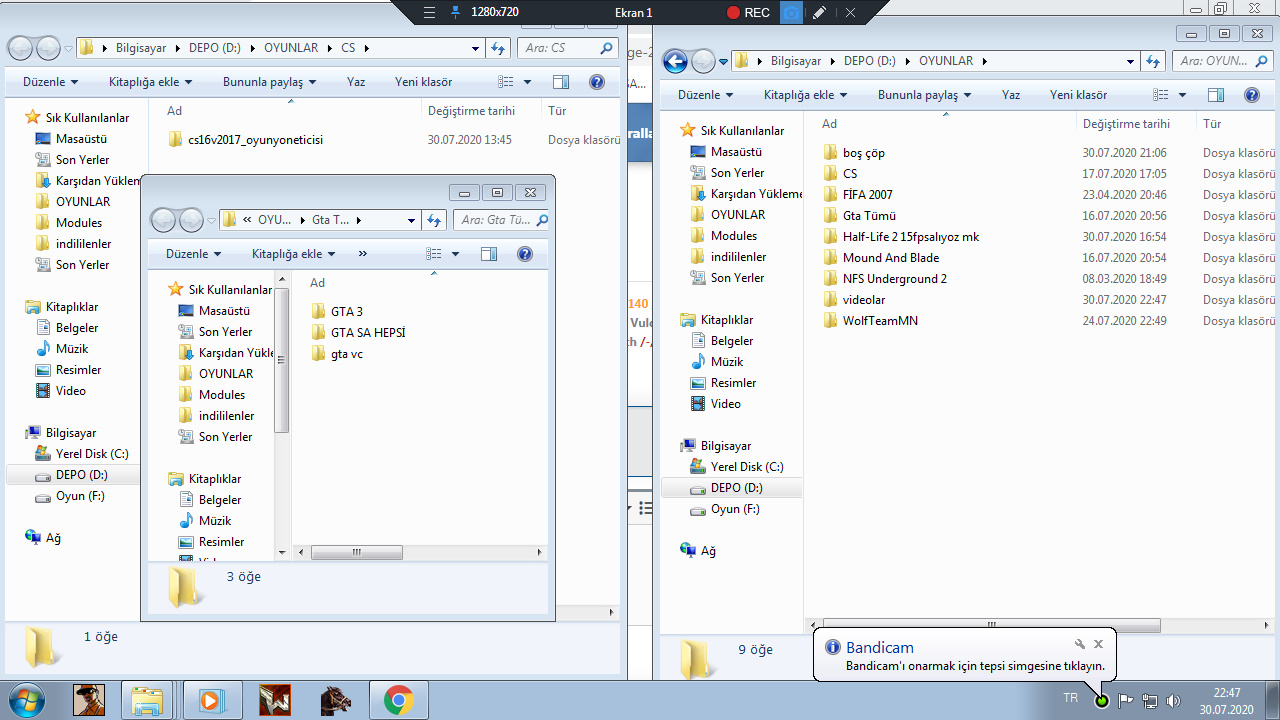Viewport: 1280px width, 720px height.
Task: Select the pencil drawing tool in Bandicam bar
Action: 820,12
